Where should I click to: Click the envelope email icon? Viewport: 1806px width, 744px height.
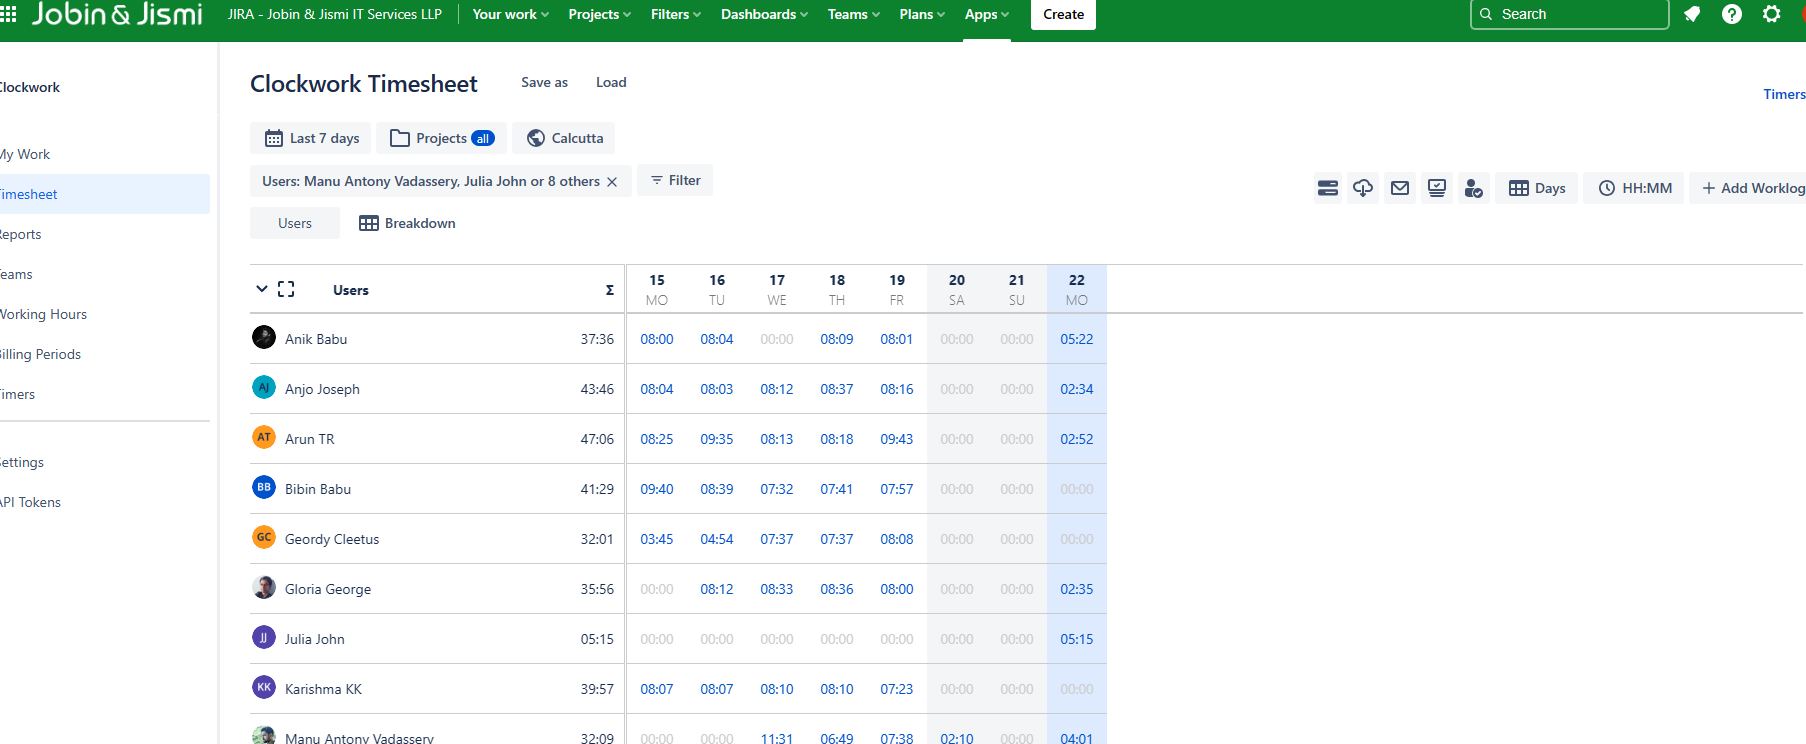[1400, 188]
